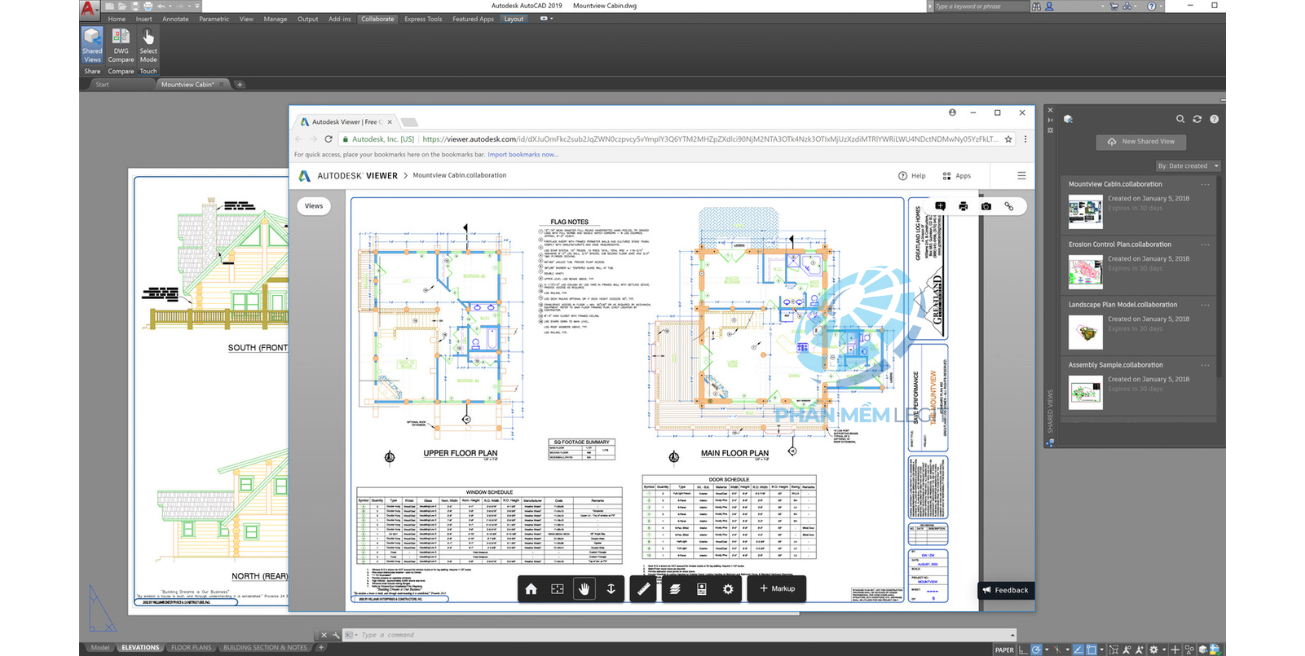Switch to the Insert ribbon tab

[x=144, y=18]
